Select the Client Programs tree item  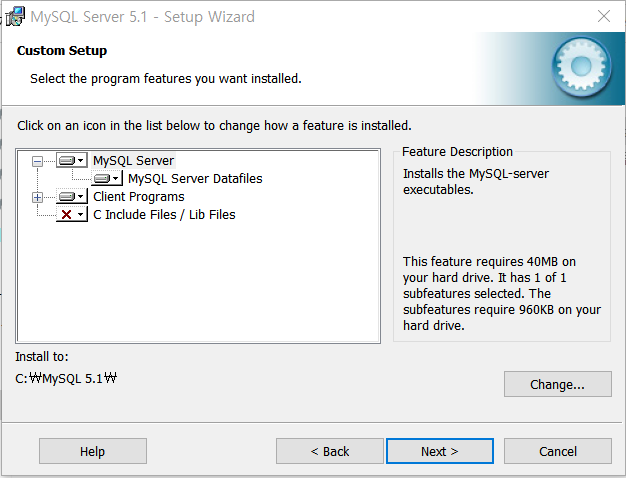point(139,196)
